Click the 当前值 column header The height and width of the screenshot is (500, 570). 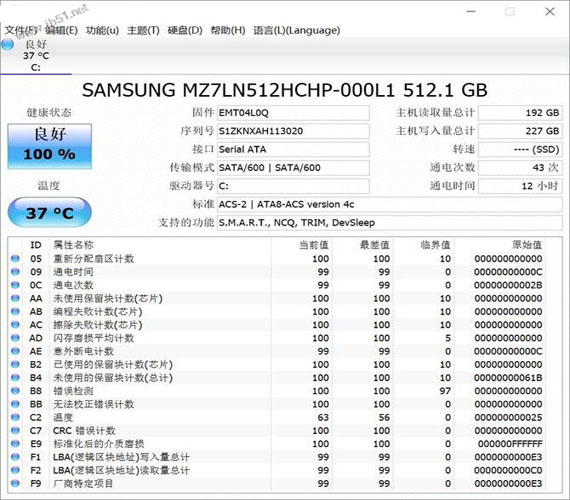(314, 245)
